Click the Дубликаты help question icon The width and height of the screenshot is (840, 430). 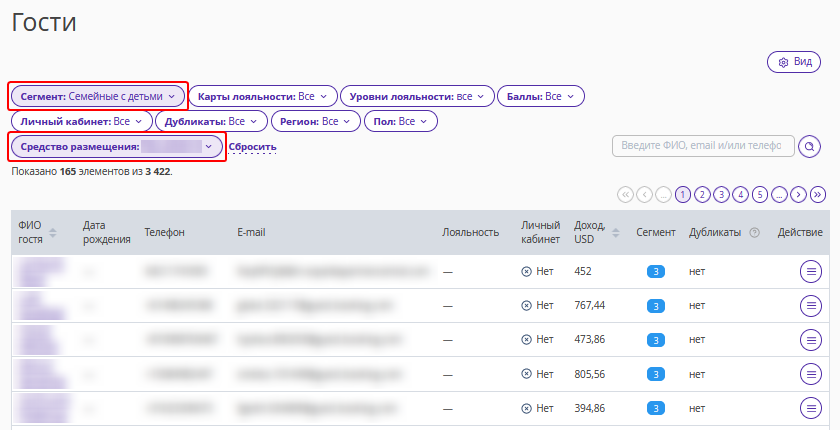click(755, 233)
